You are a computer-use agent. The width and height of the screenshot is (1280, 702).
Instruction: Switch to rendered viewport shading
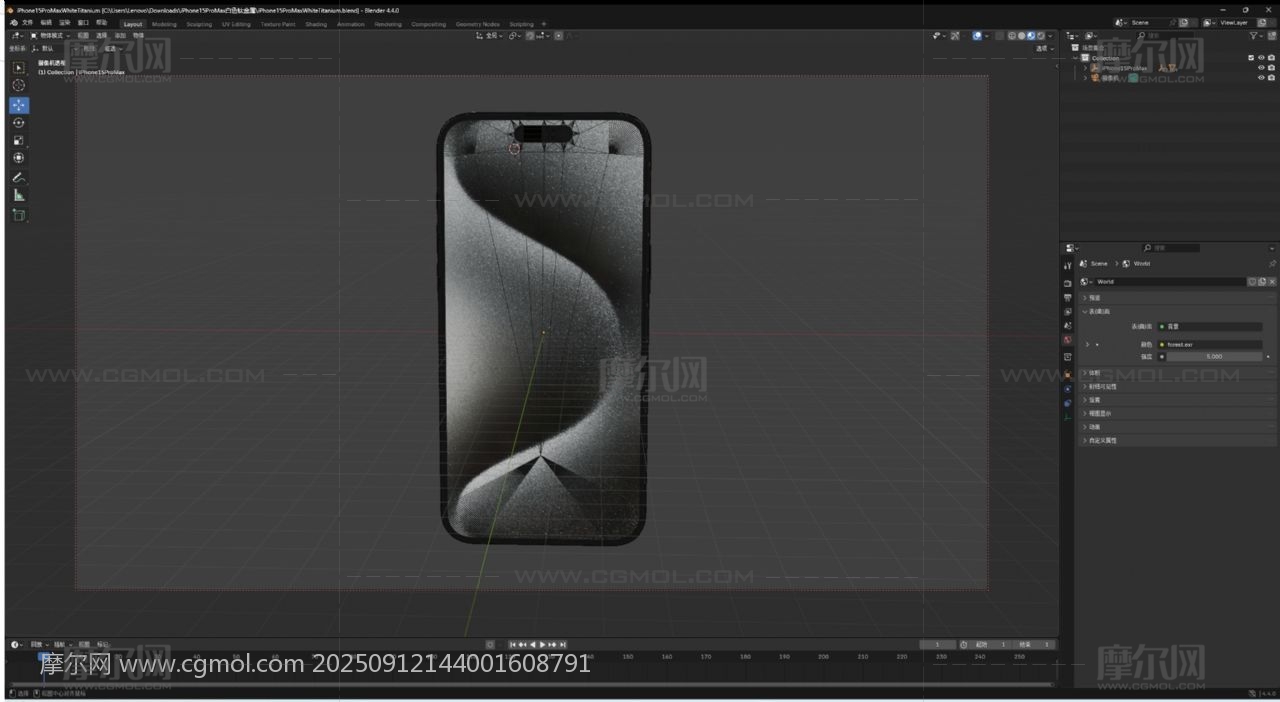tap(1041, 35)
